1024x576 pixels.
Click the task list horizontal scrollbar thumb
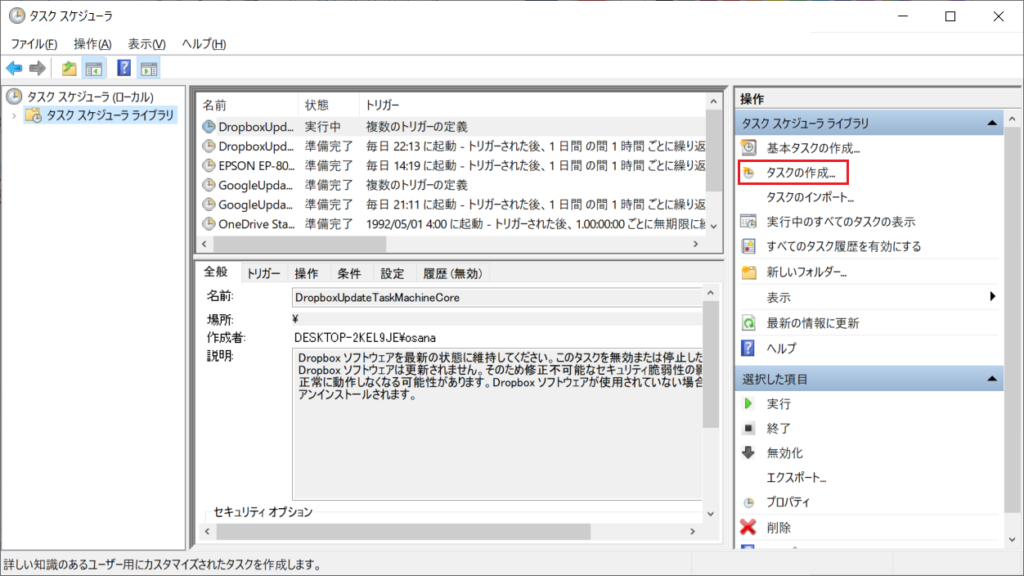tap(299, 244)
